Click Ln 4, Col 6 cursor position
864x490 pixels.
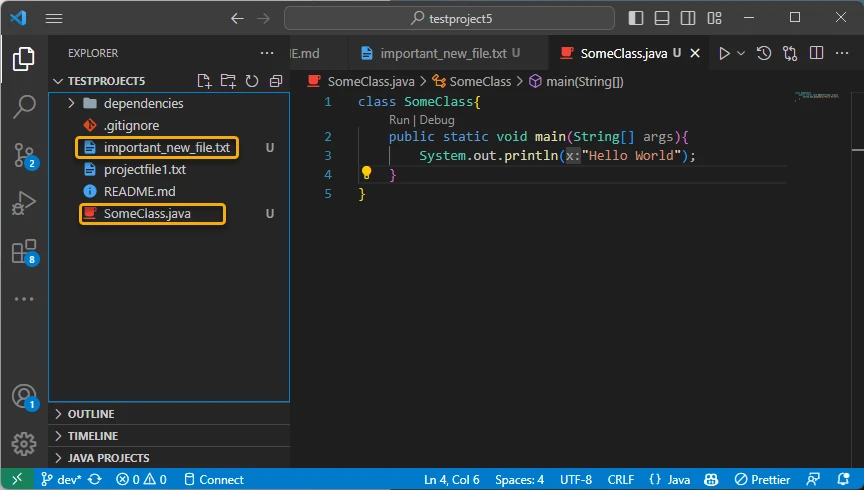[x=452, y=480]
